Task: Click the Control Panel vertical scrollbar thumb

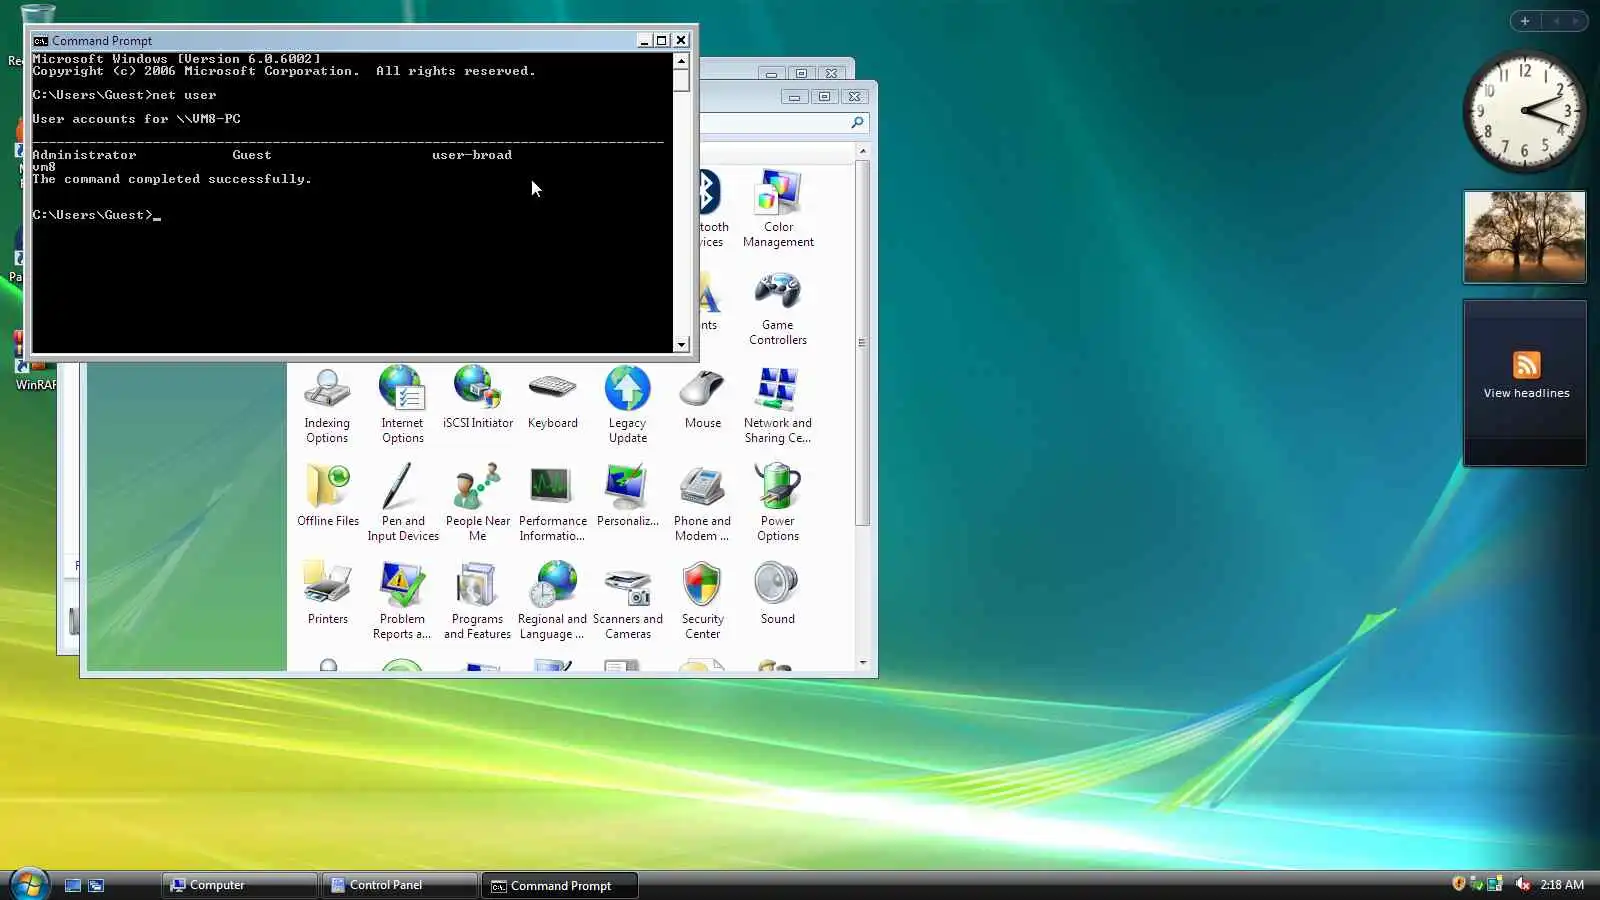Action: pos(863,342)
